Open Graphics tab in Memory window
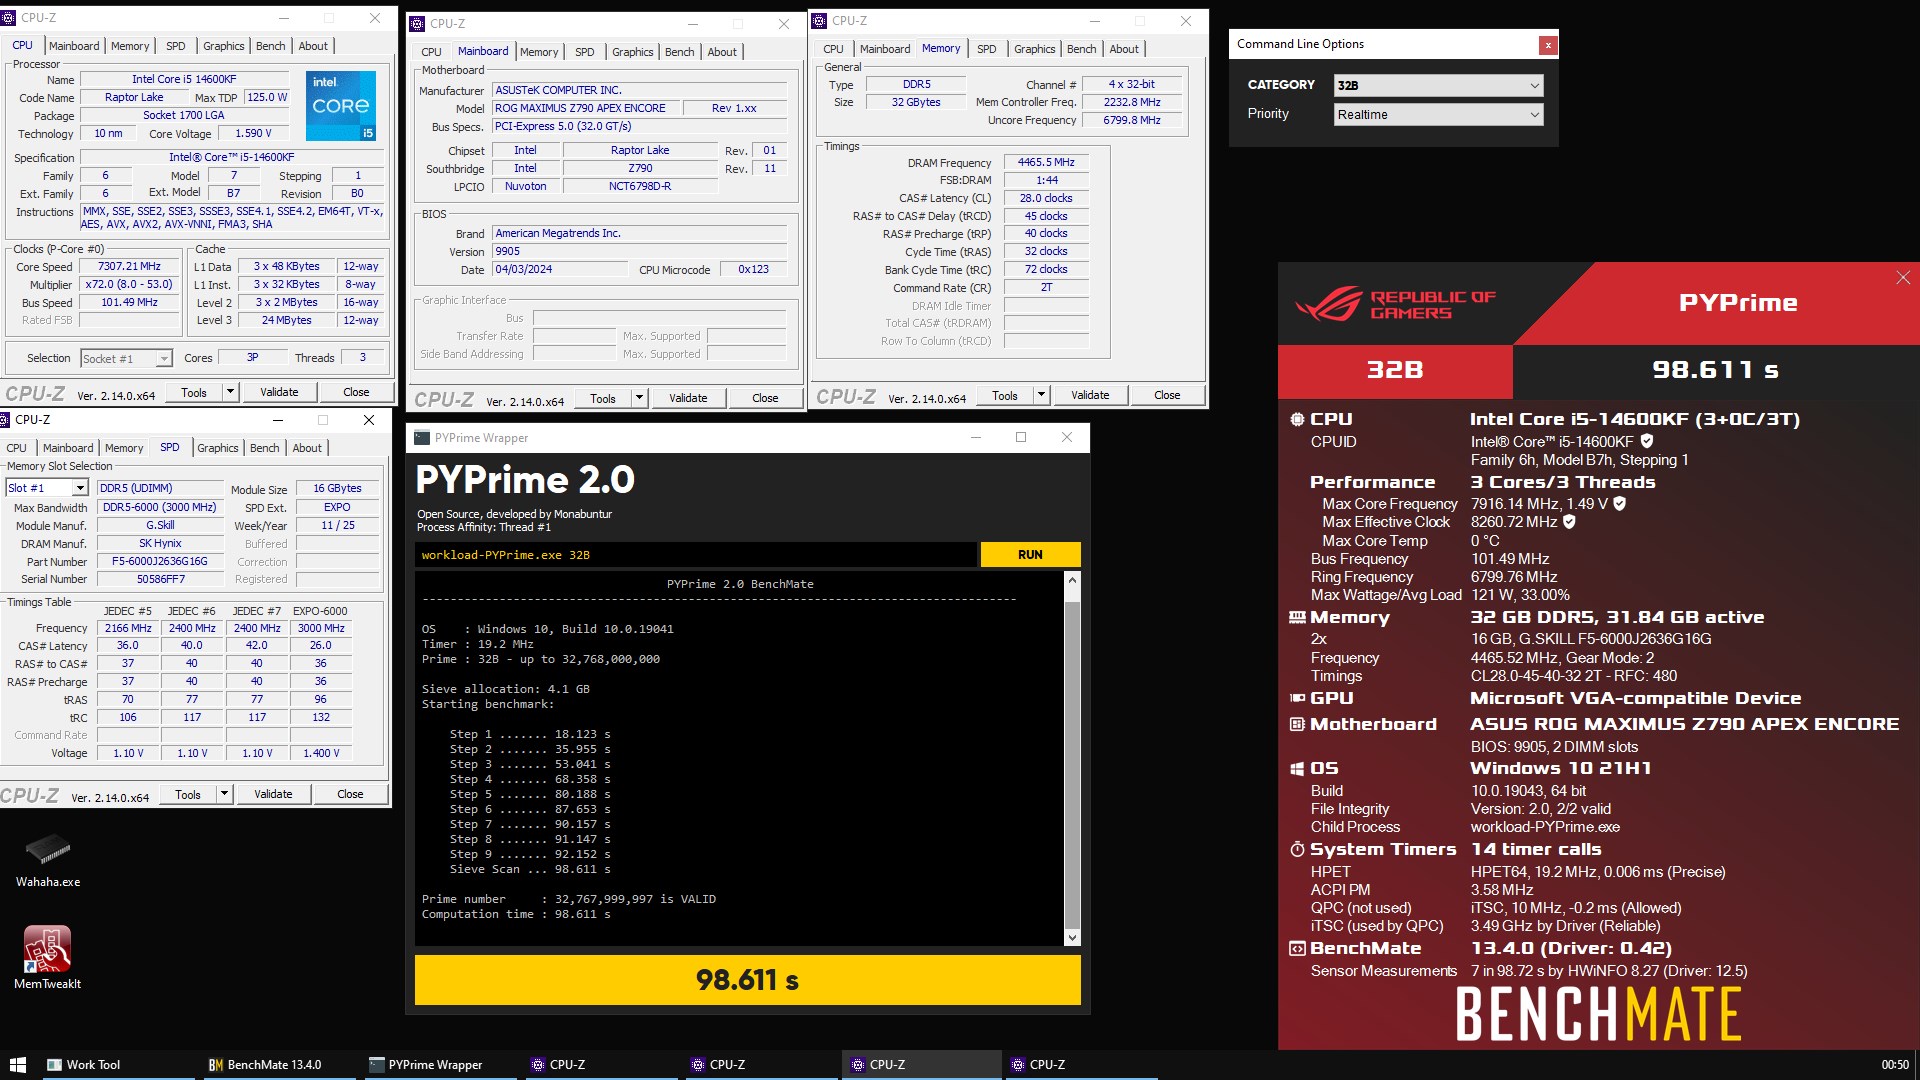The image size is (1920, 1080). pyautogui.click(x=1034, y=49)
